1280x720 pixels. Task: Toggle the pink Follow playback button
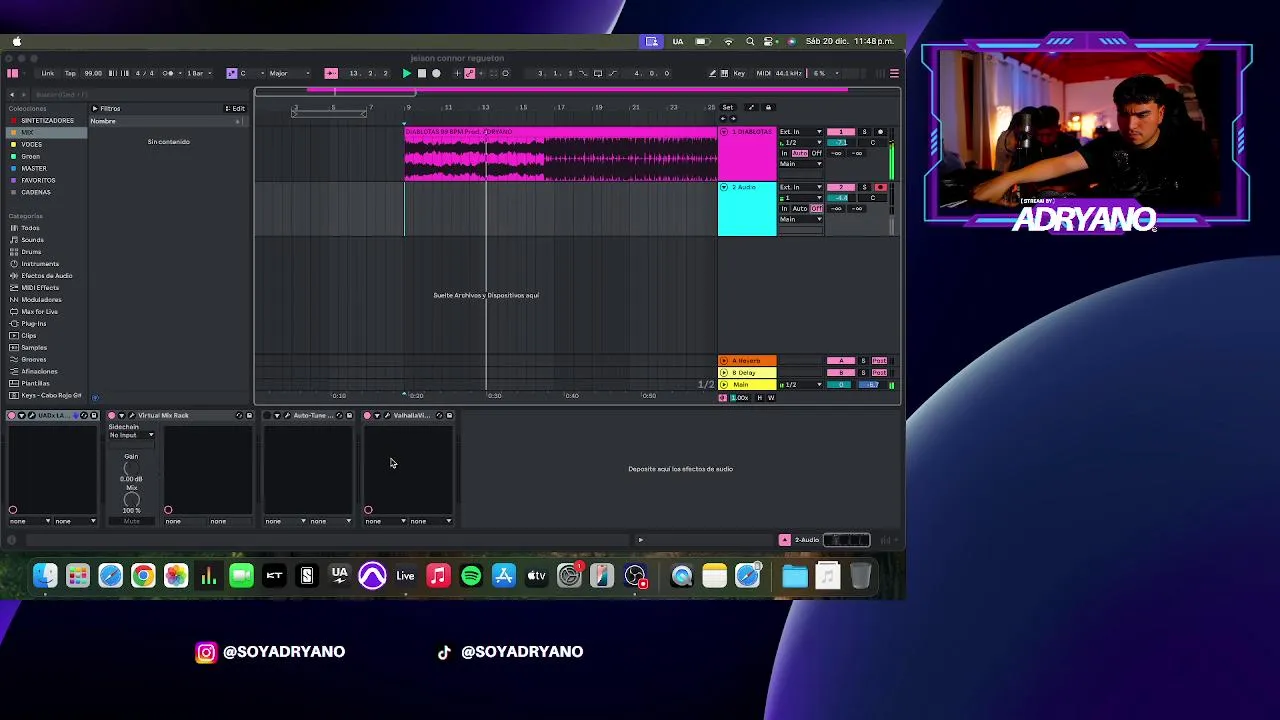click(x=331, y=73)
